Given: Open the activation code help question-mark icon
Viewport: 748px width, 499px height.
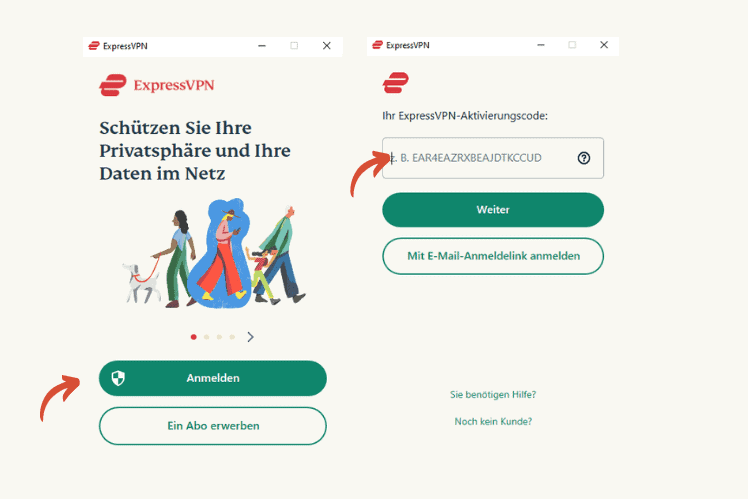Looking at the screenshot, I should [x=584, y=158].
